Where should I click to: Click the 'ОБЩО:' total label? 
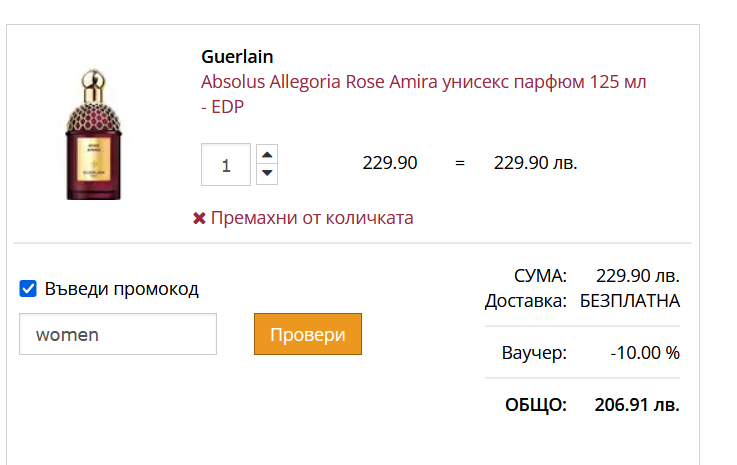(x=535, y=405)
